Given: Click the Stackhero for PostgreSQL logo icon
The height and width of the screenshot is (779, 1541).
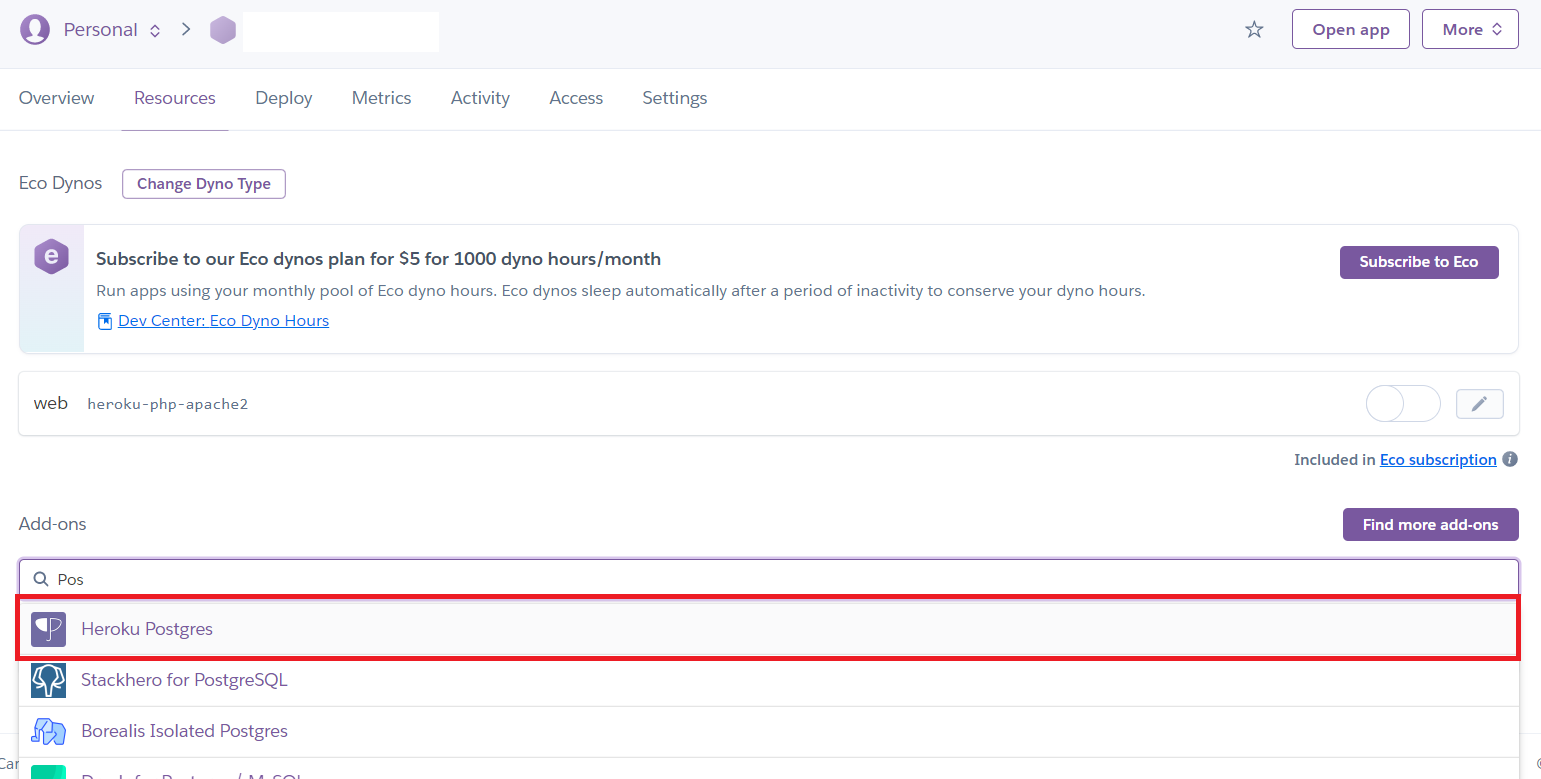Looking at the screenshot, I should pyautogui.click(x=48, y=680).
